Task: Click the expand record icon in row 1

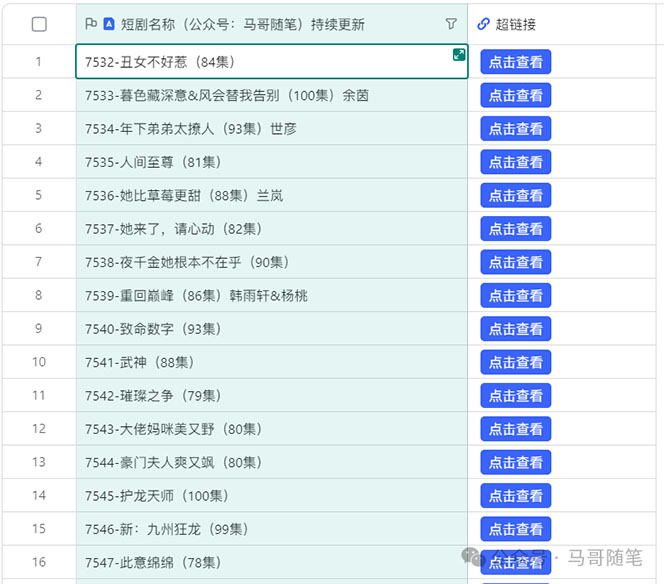Action: [x=458, y=55]
